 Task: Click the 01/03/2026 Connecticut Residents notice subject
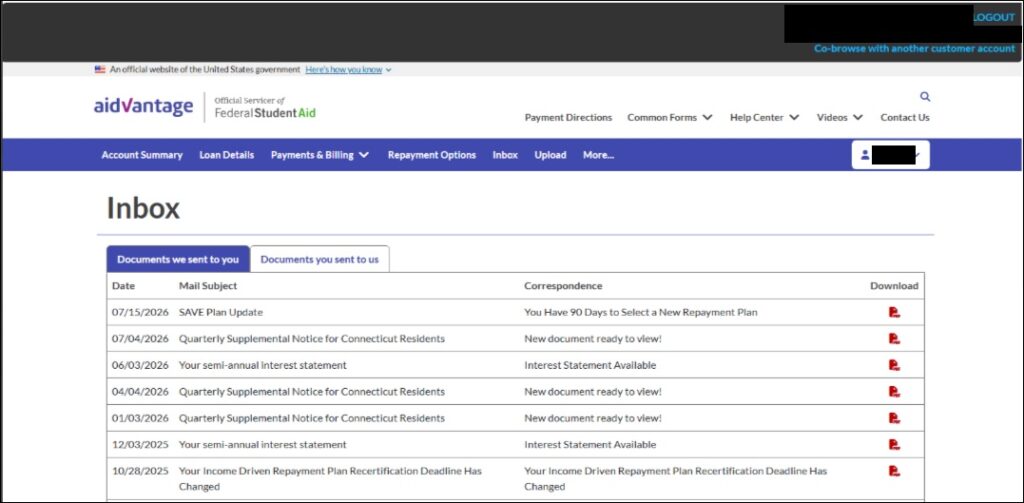[312, 418]
